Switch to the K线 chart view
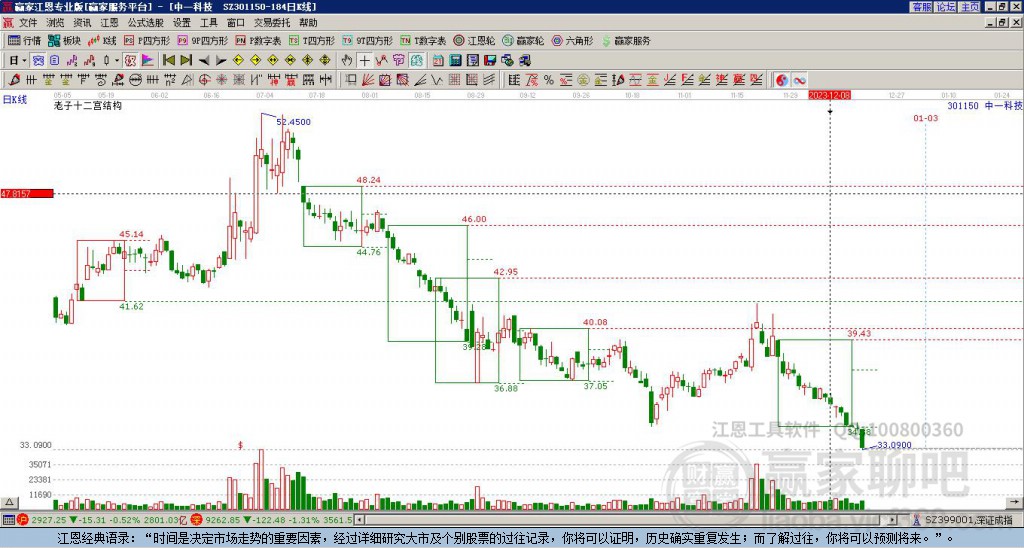The image size is (1024, 548). coord(102,40)
